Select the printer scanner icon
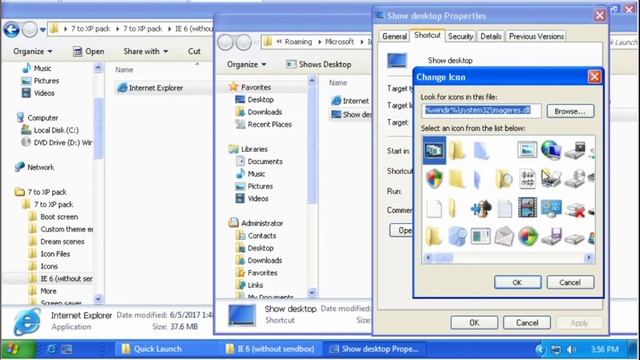This screenshot has height=360, width=640. tap(551, 179)
